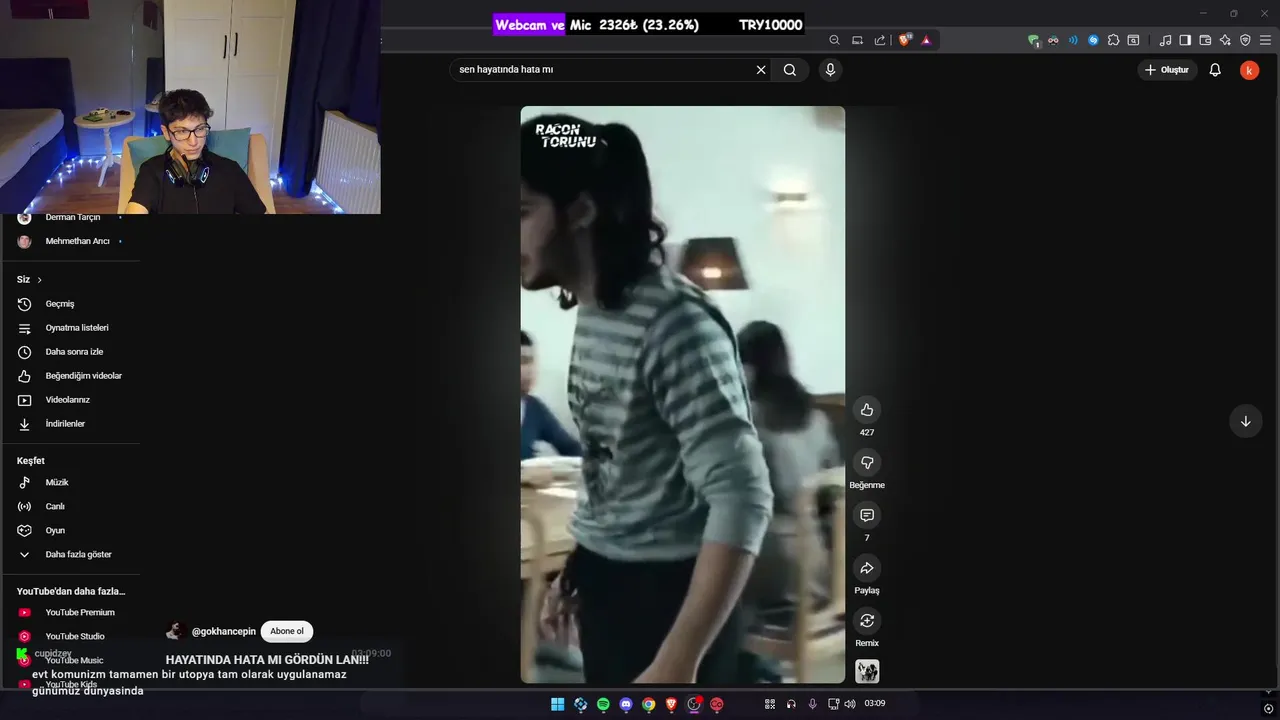Go to Müzik under Keşfet
Screen dimensions: 1280x720
(70, 482)
